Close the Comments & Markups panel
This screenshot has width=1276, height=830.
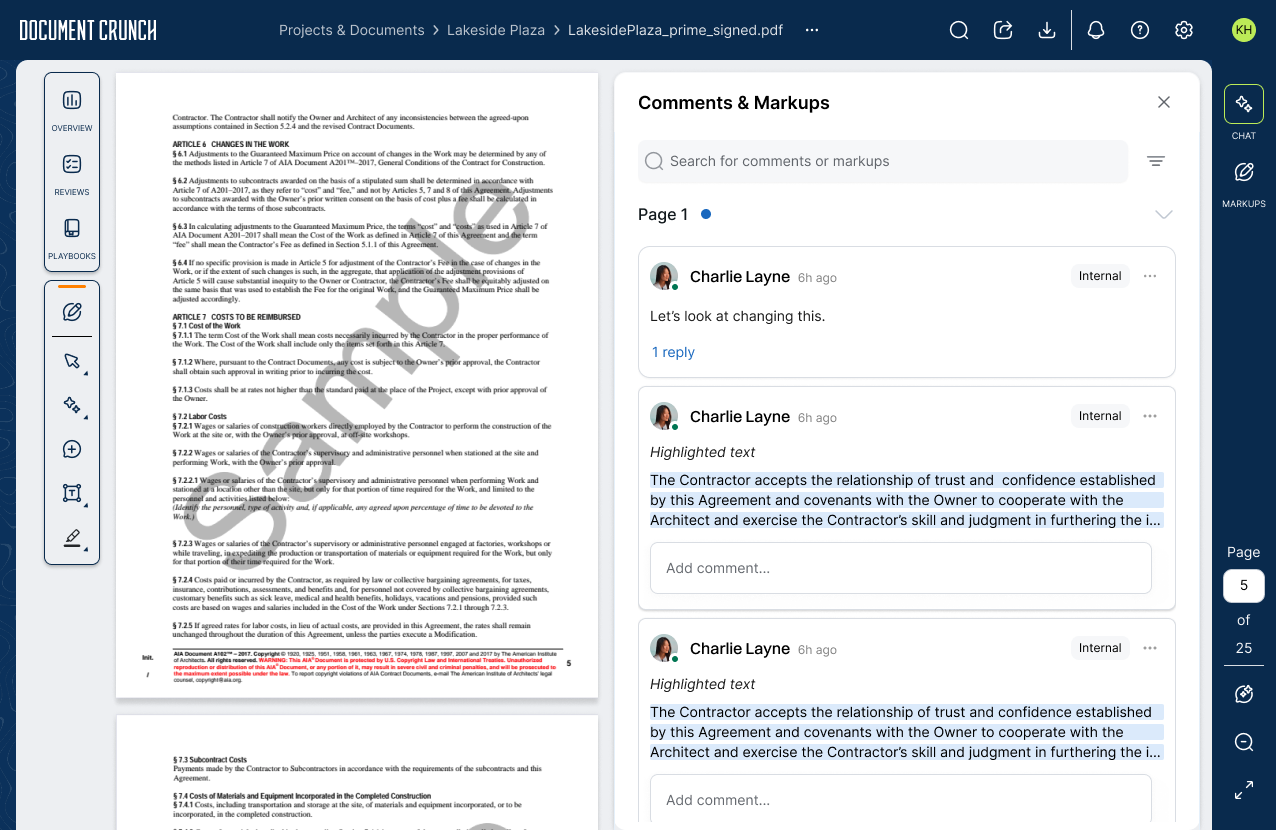click(1164, 102)
